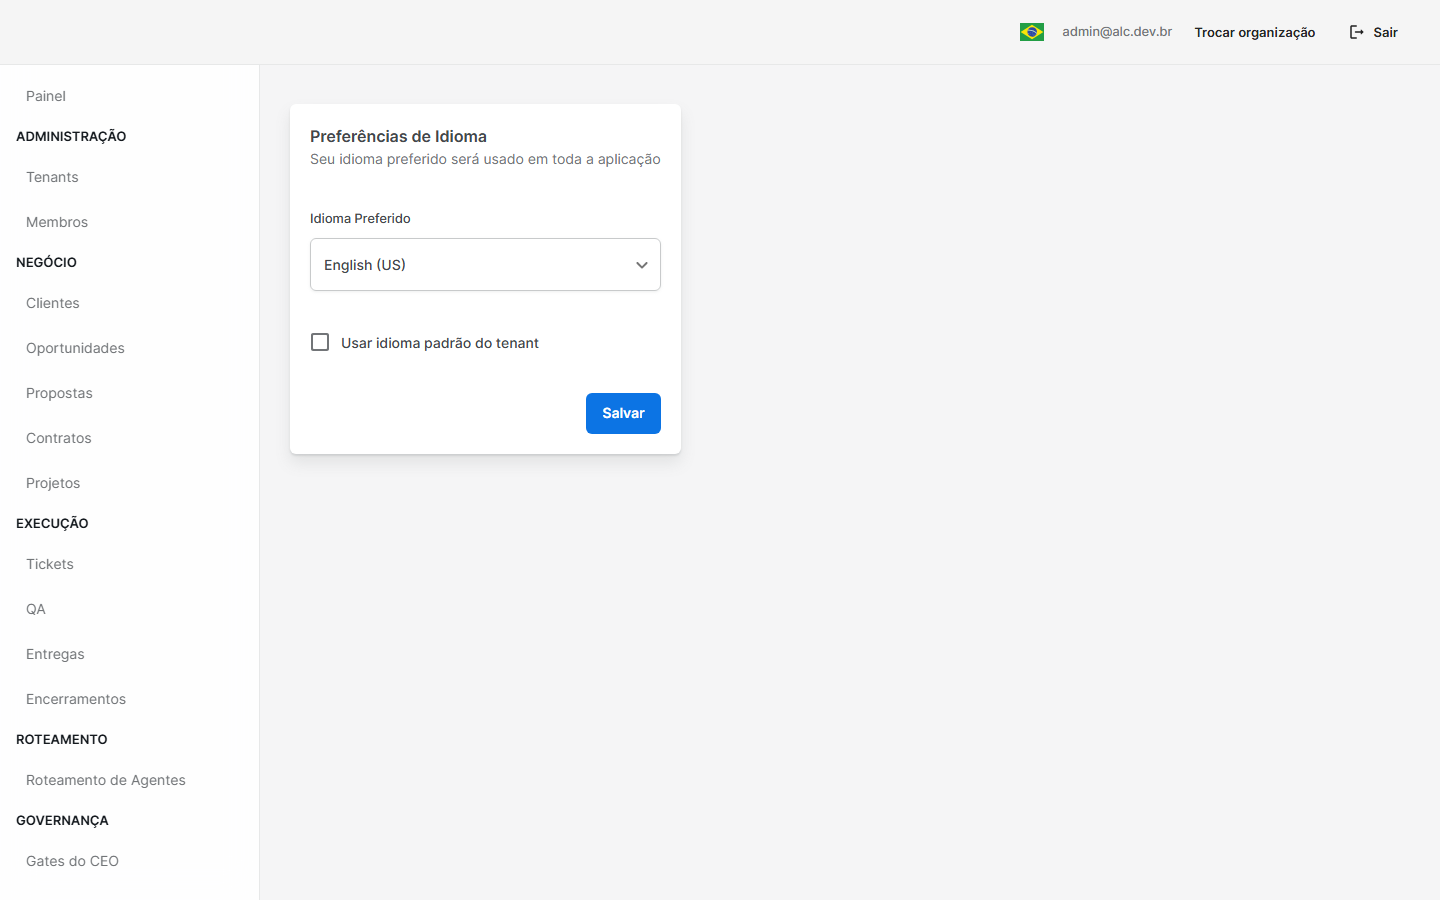Click the ROTEAMENTO section header
1440x900 pixels.
[62, 739]
